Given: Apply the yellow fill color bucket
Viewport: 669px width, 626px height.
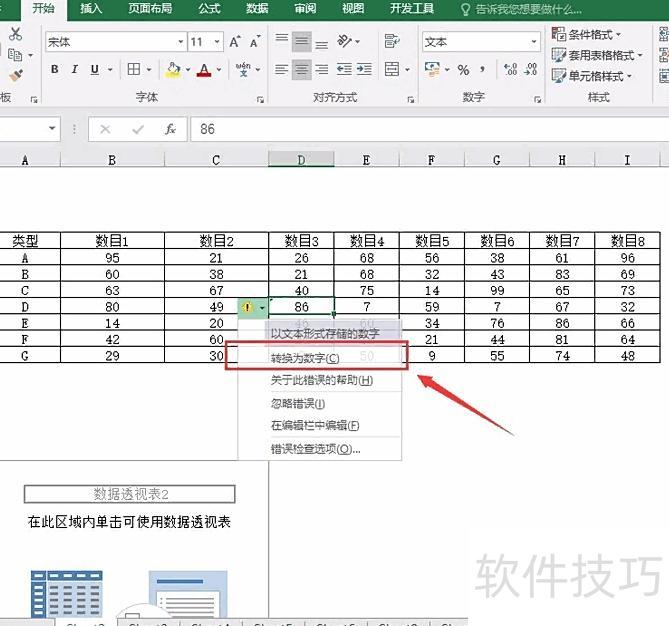Looking at the screenshot, I should (x=173, y=70).
